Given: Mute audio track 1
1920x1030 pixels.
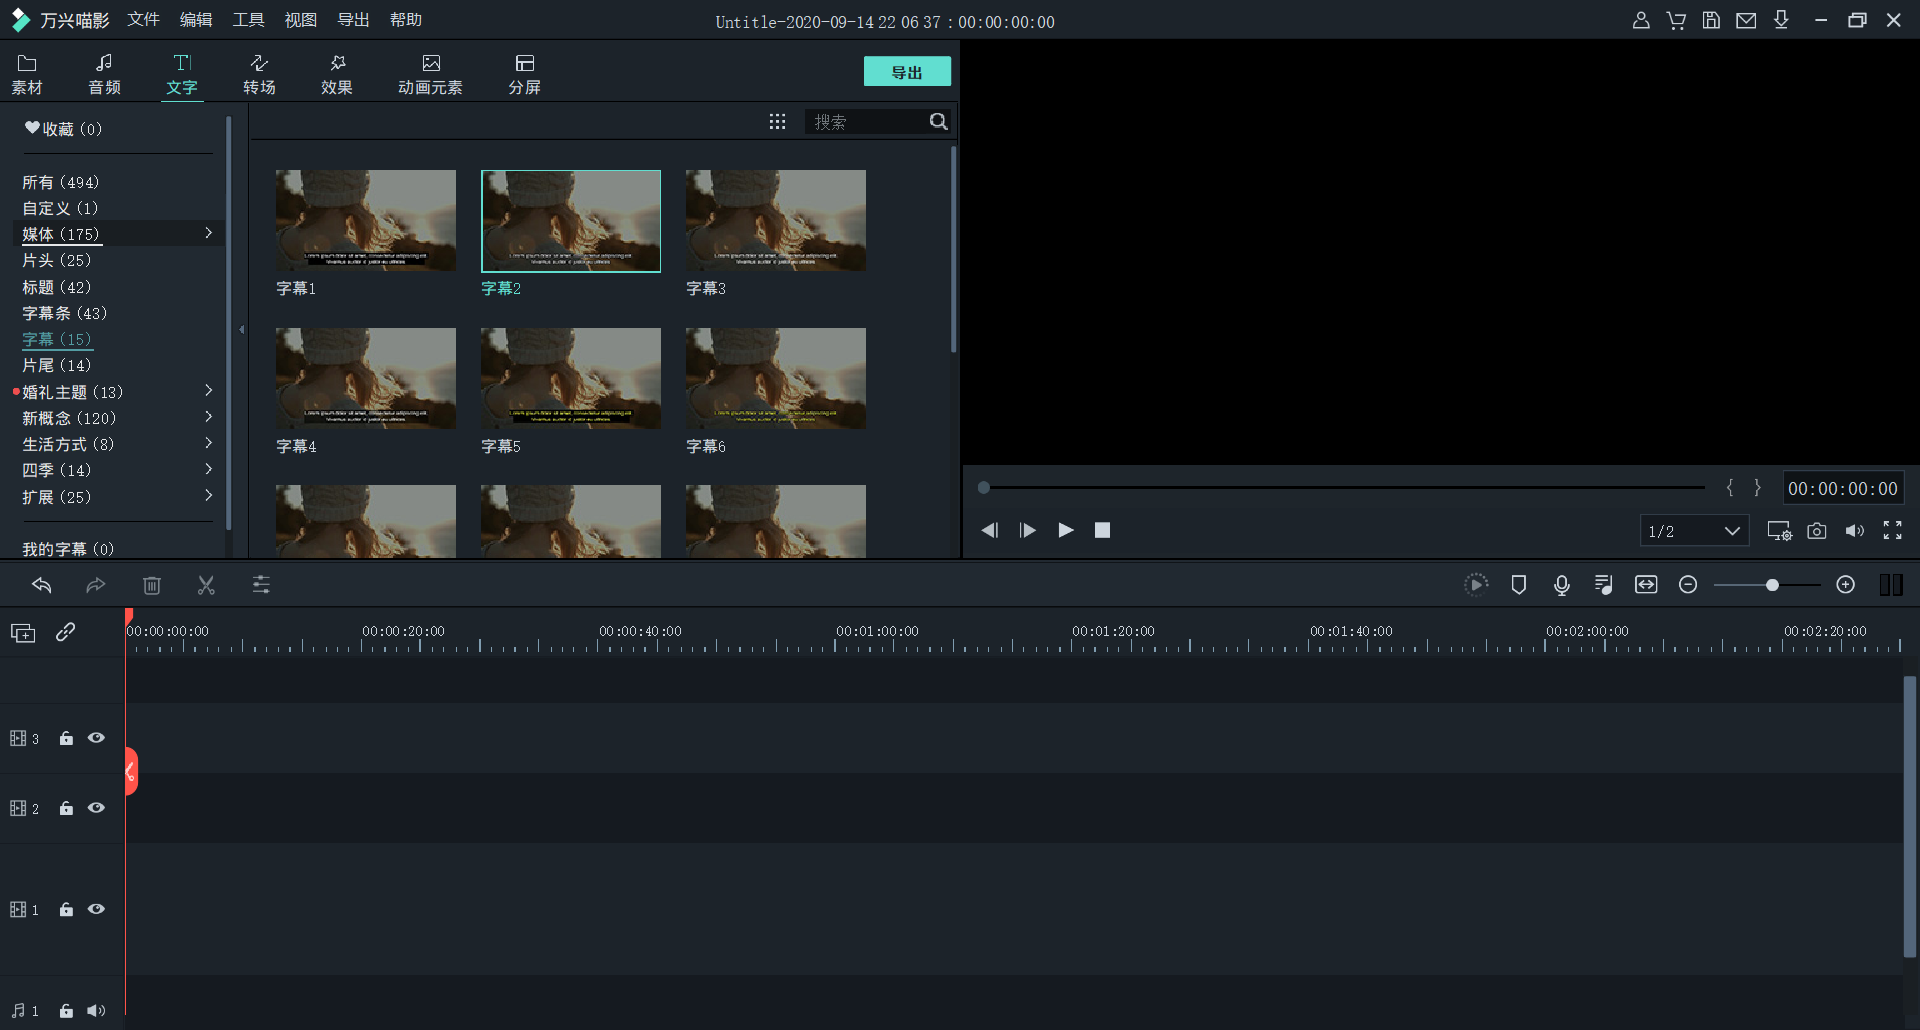Looking at the screenshot, I should point(96,1011).
